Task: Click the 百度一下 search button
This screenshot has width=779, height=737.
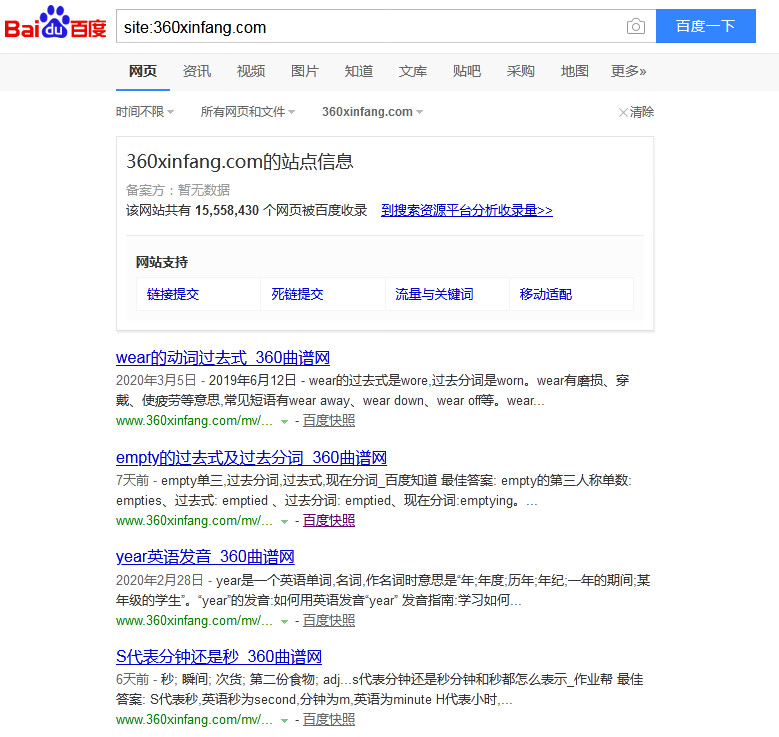Action: pyautogui.click(x=705, y=26)
